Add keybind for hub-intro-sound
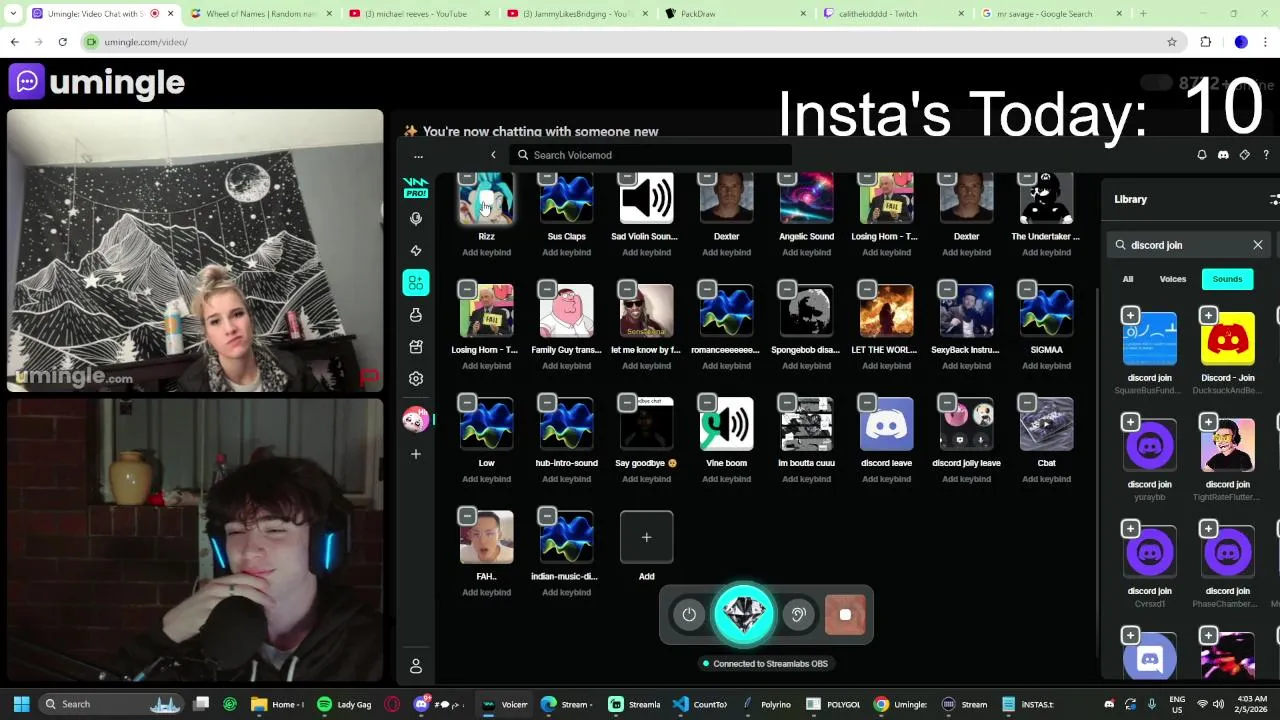The image size is (1280, 720). point(566,479)
